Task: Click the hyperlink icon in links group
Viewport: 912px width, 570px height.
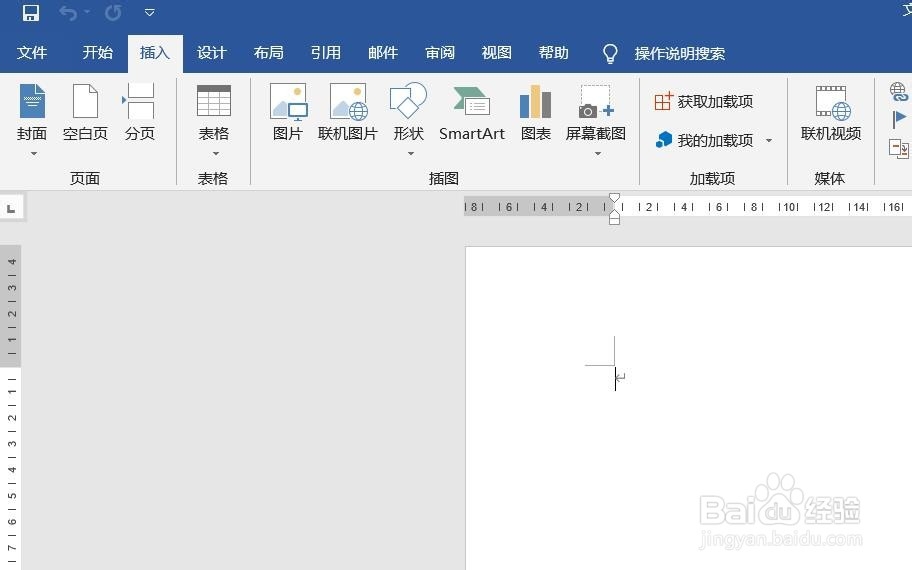Action: pyautogui.click(x=899, y=91)
